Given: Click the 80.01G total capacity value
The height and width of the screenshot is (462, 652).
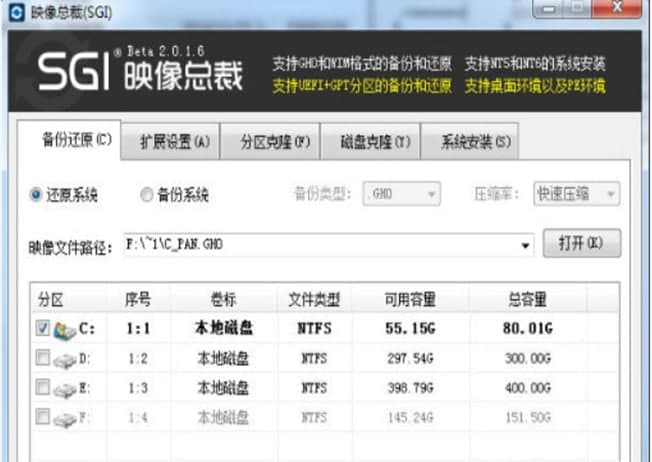Looking at the screenshot, I should 528,329.
